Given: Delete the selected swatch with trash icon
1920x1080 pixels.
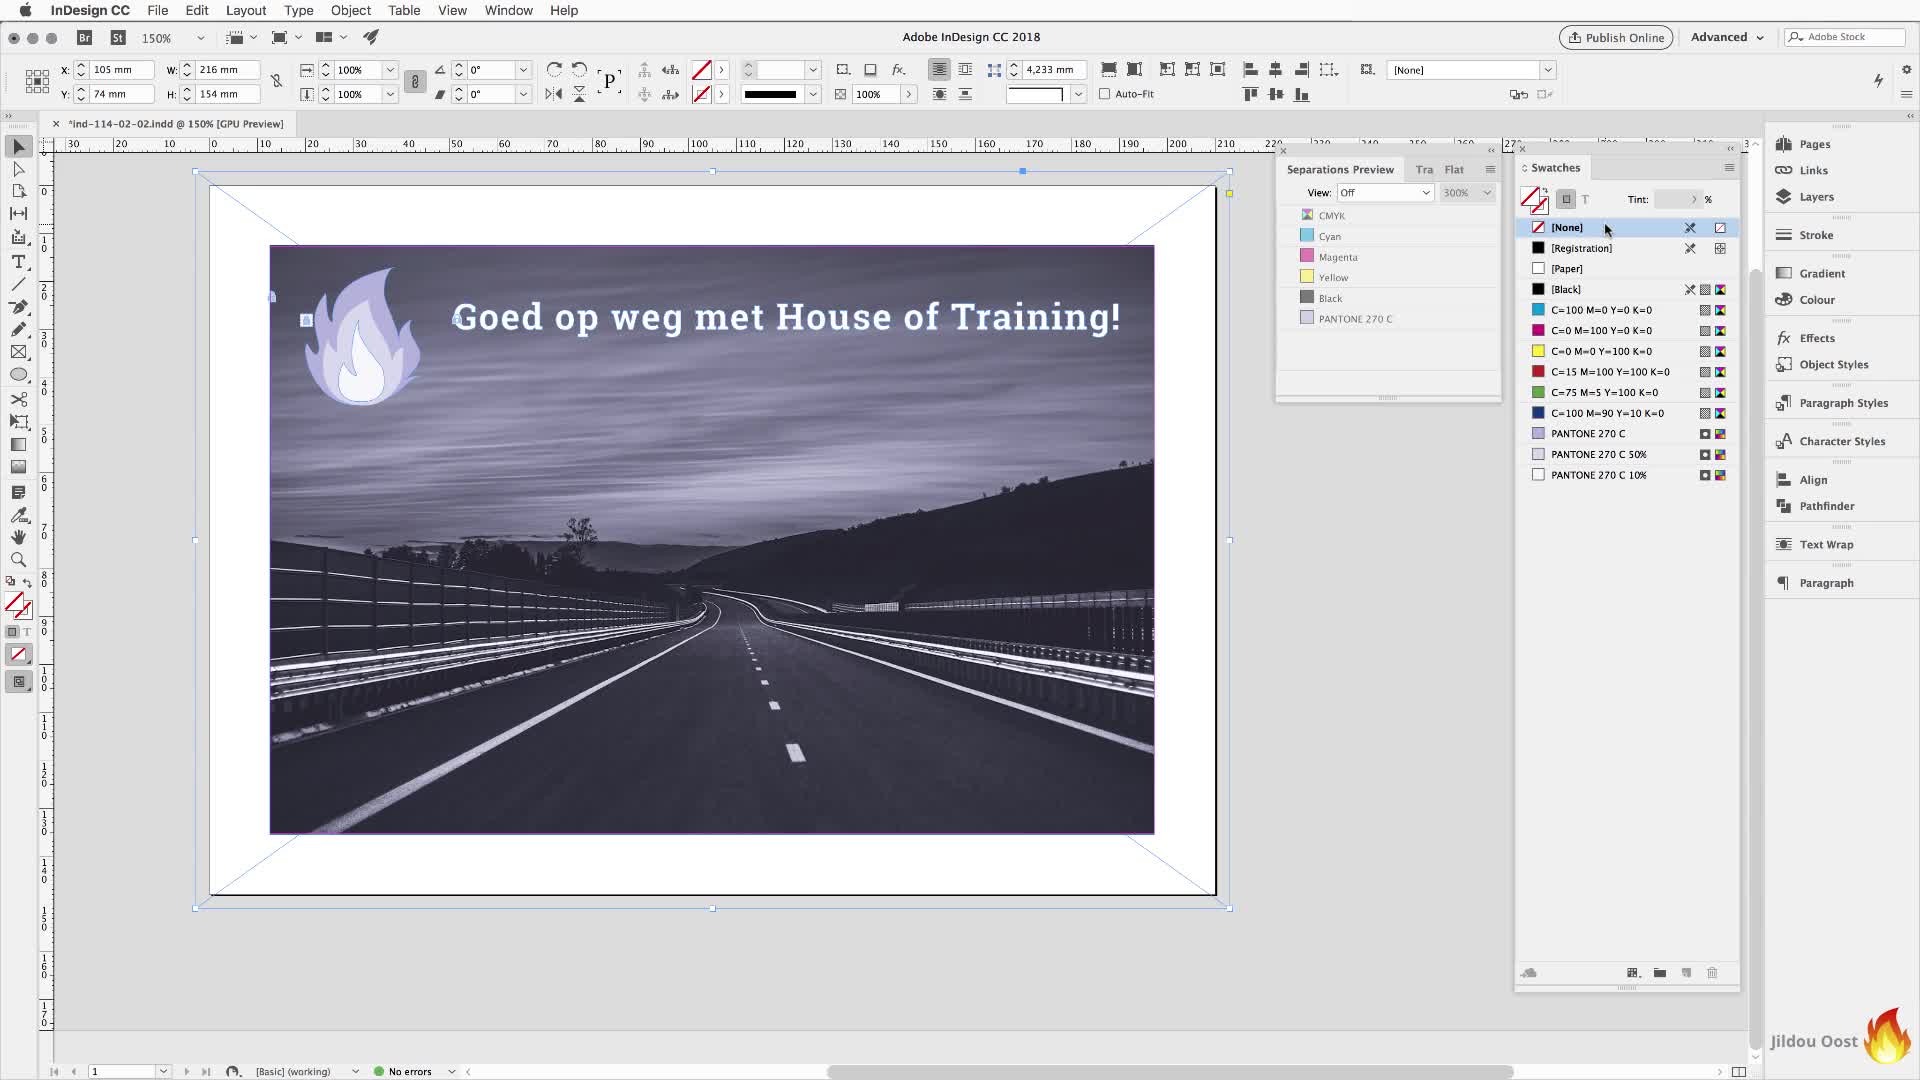Looking at the screenshot, I should [1712, 973].
